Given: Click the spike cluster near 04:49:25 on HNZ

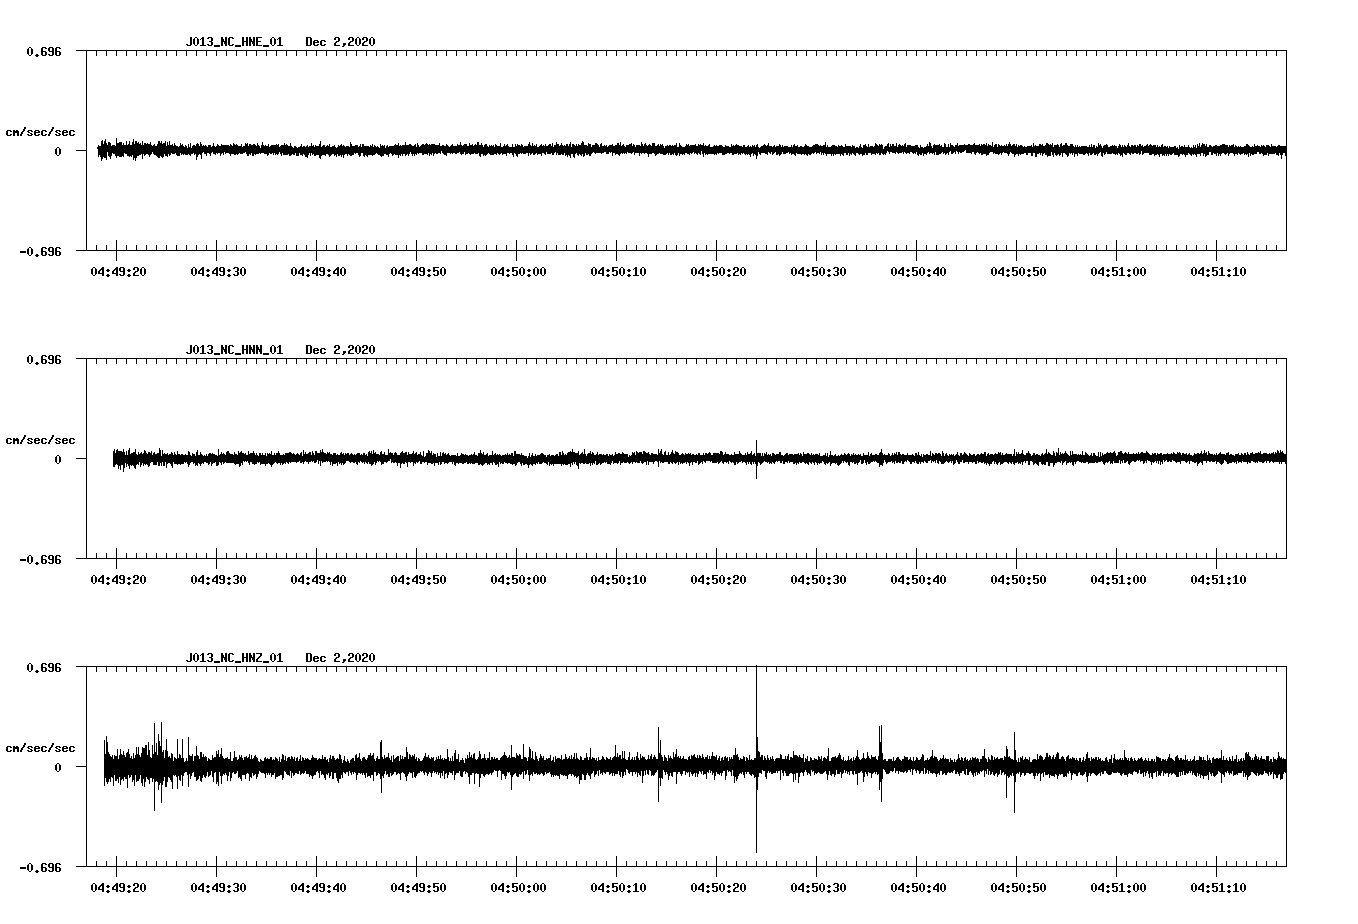Looking at the screenshot, I should tap(158, 766).
